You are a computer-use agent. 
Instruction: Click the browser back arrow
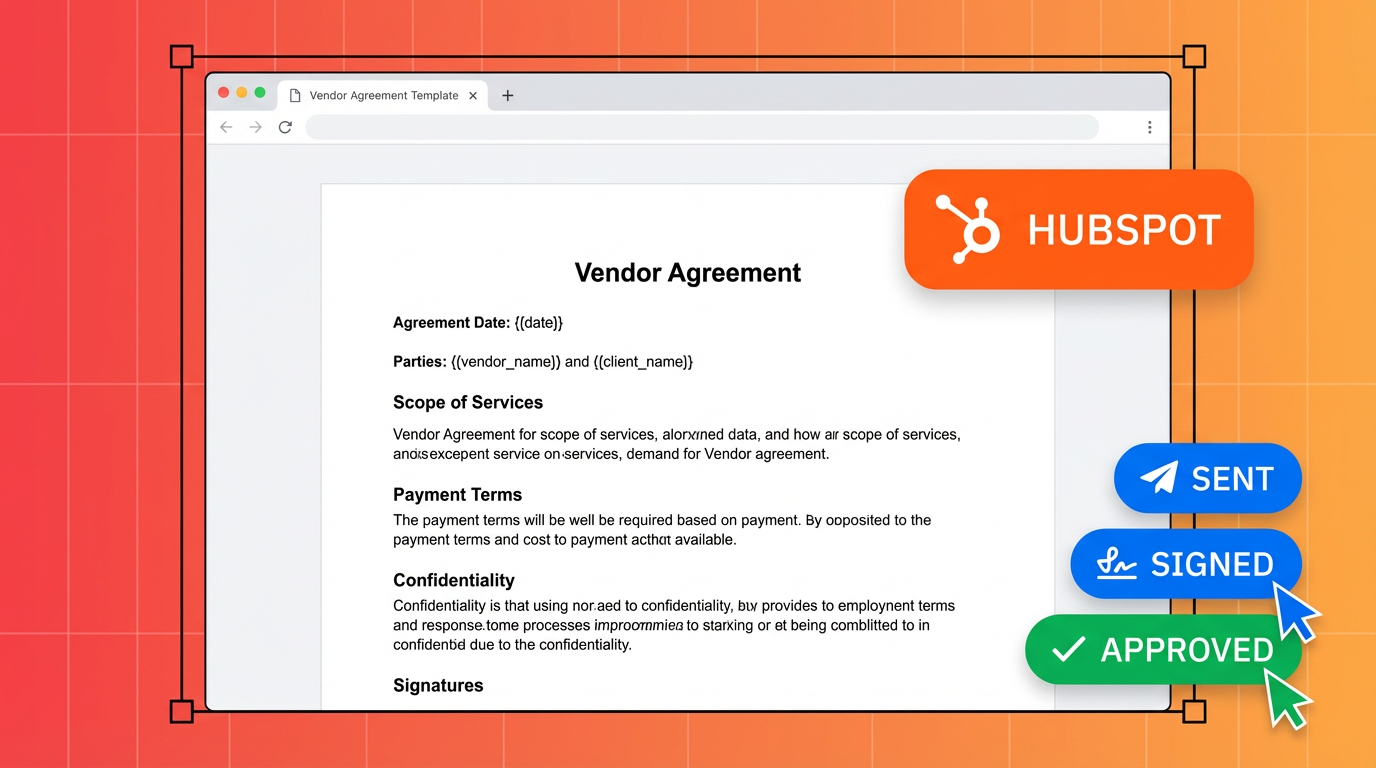226,127
